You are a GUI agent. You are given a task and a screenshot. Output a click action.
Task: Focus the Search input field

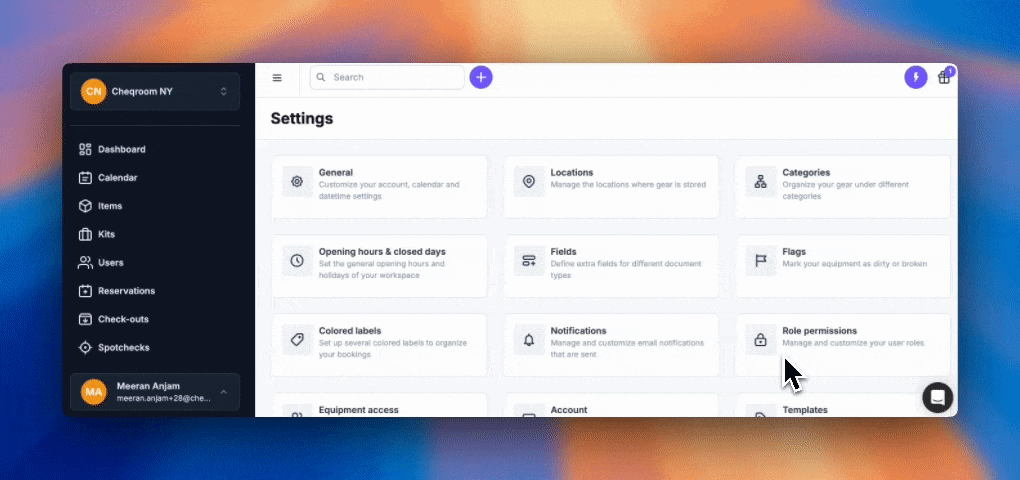coord(387,77)
